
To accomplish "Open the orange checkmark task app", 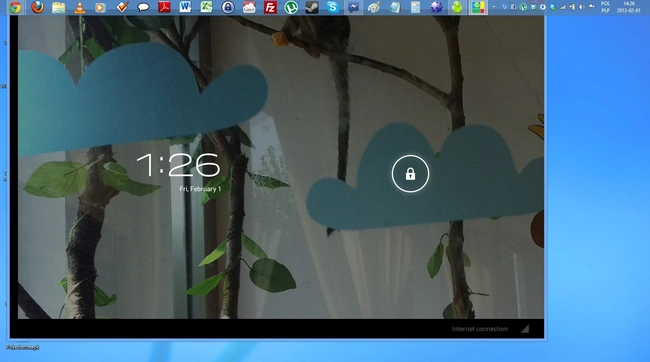I will pyautogui.click(x=122, y=7).
